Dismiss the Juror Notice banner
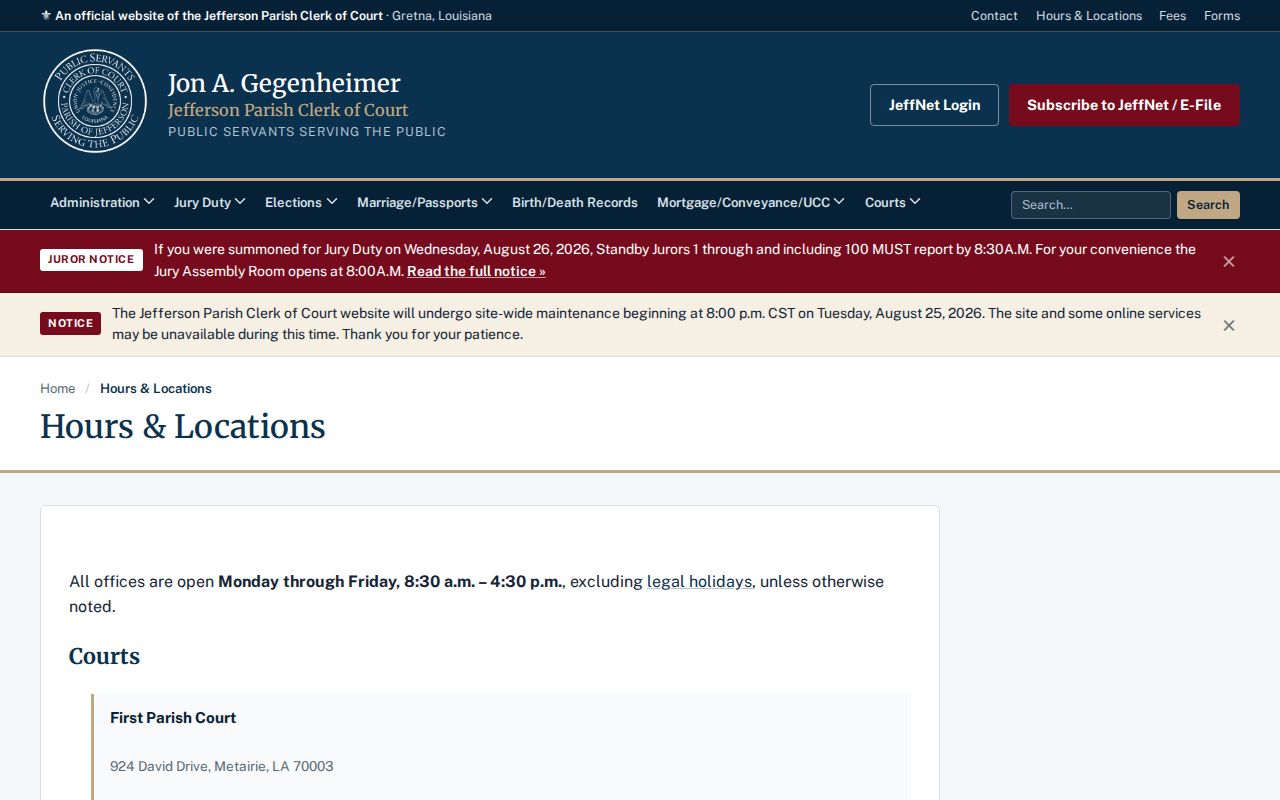 pyautogui.click(x=1229, y=261)
